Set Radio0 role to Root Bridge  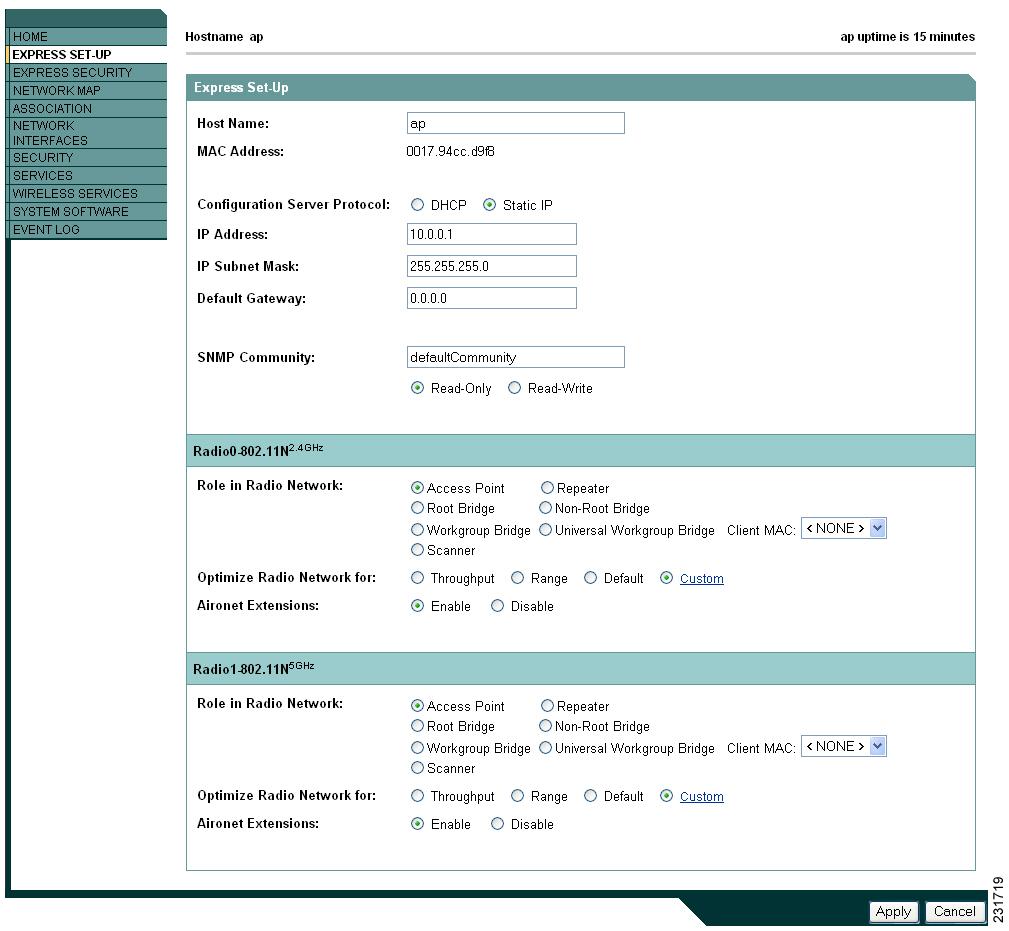tap(418, 508)
